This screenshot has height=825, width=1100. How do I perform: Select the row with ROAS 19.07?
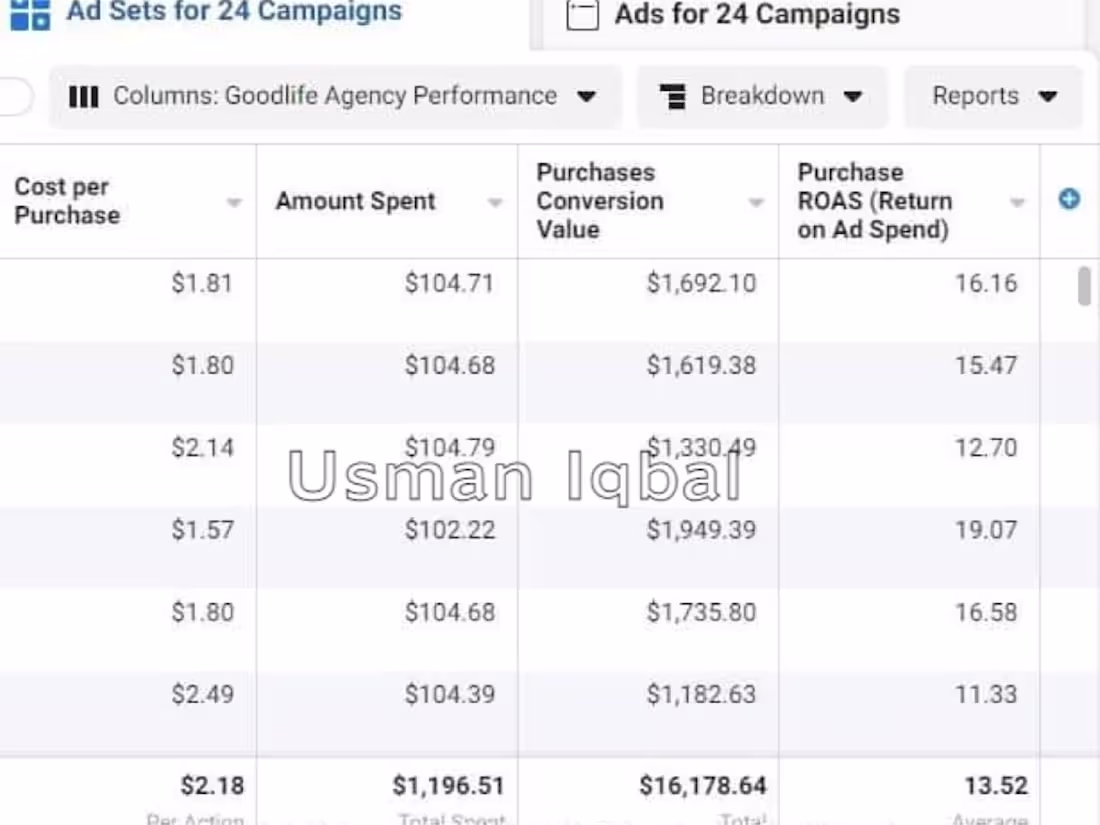(550, 530)
